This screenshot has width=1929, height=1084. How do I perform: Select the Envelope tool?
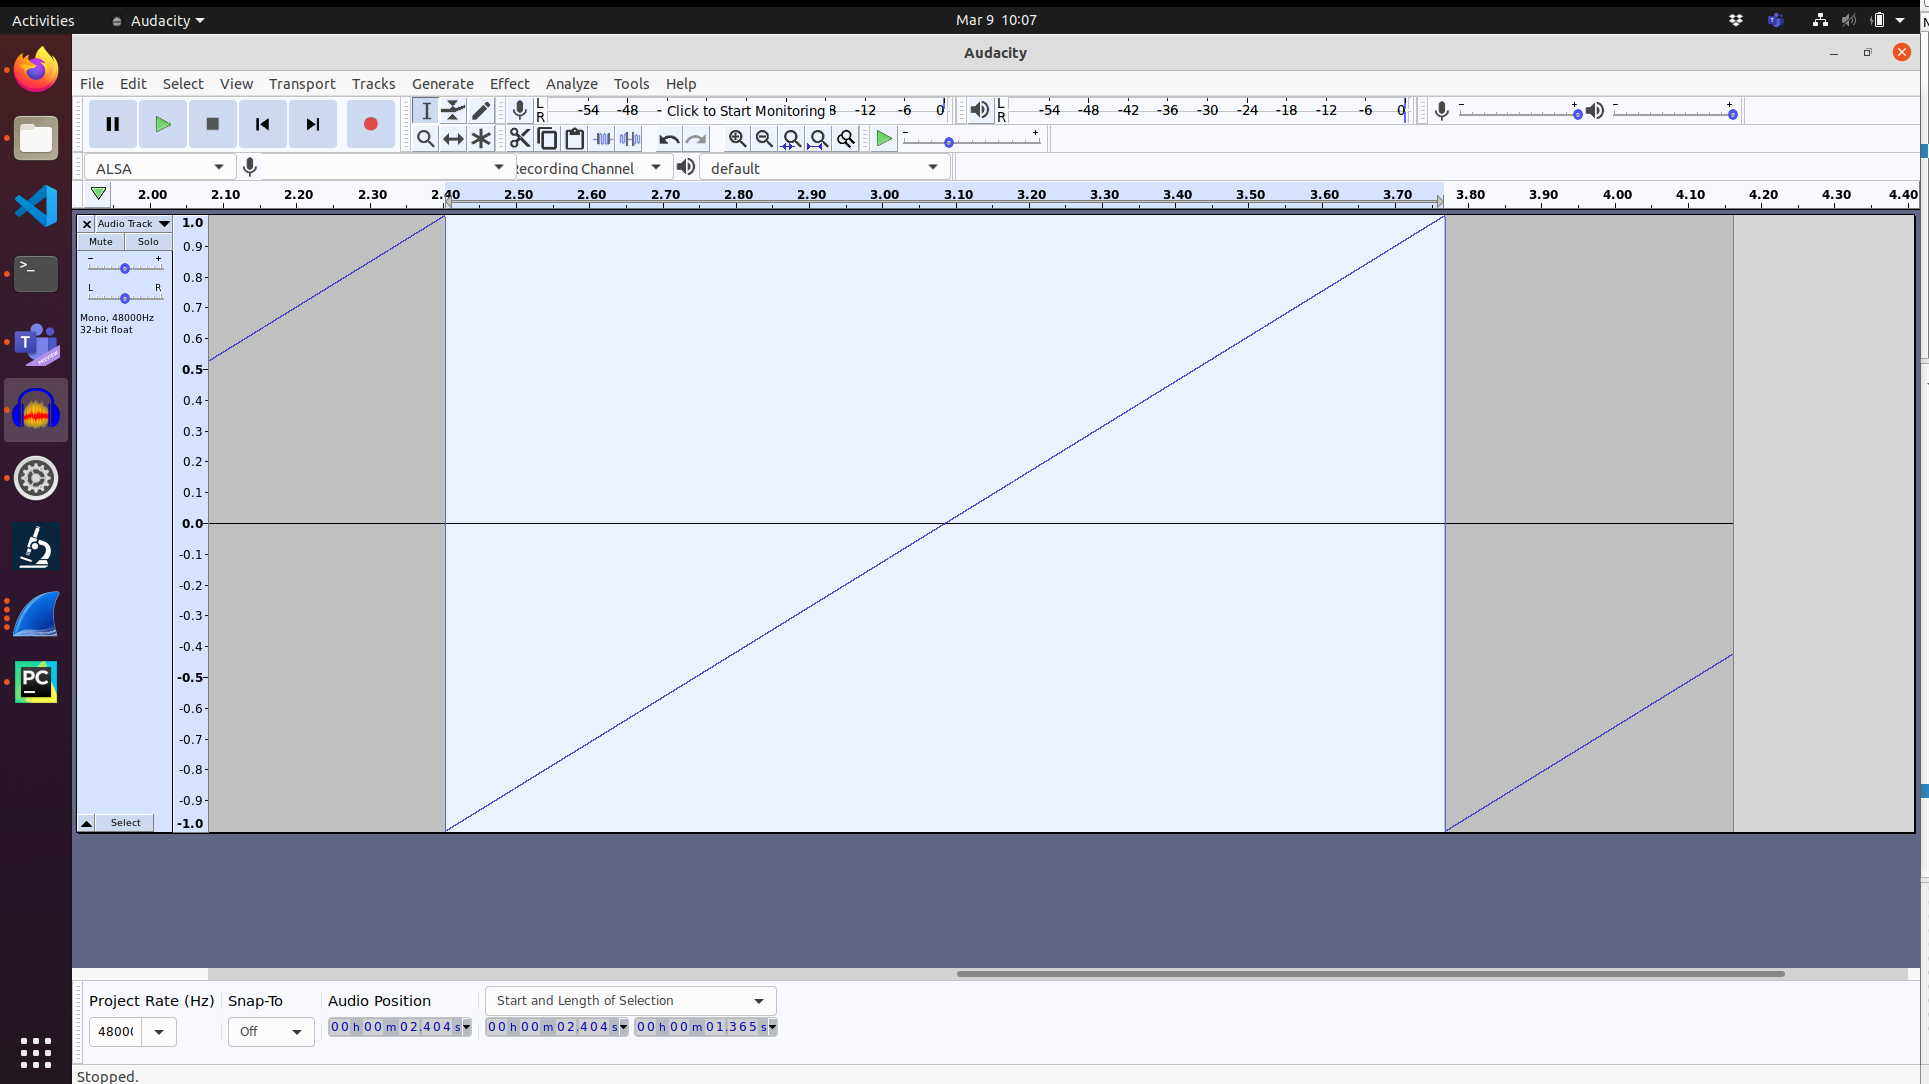(453, 111)
